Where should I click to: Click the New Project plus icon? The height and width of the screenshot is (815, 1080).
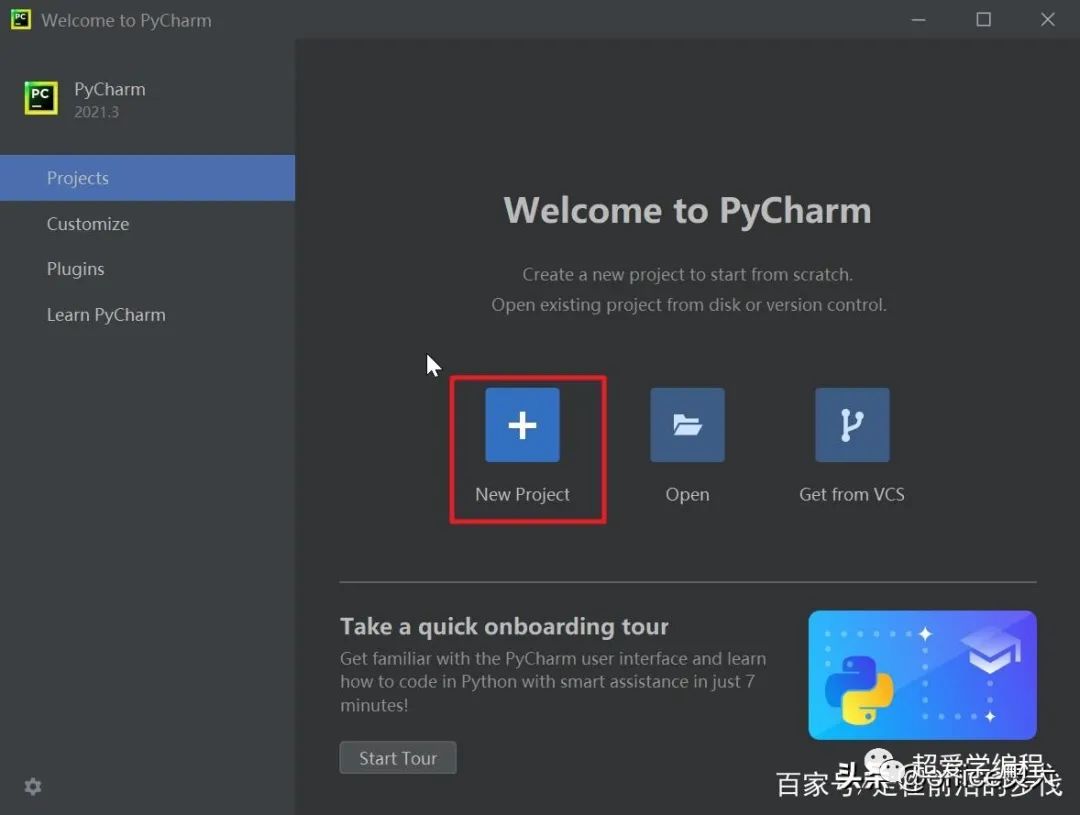tap(522, 424)
